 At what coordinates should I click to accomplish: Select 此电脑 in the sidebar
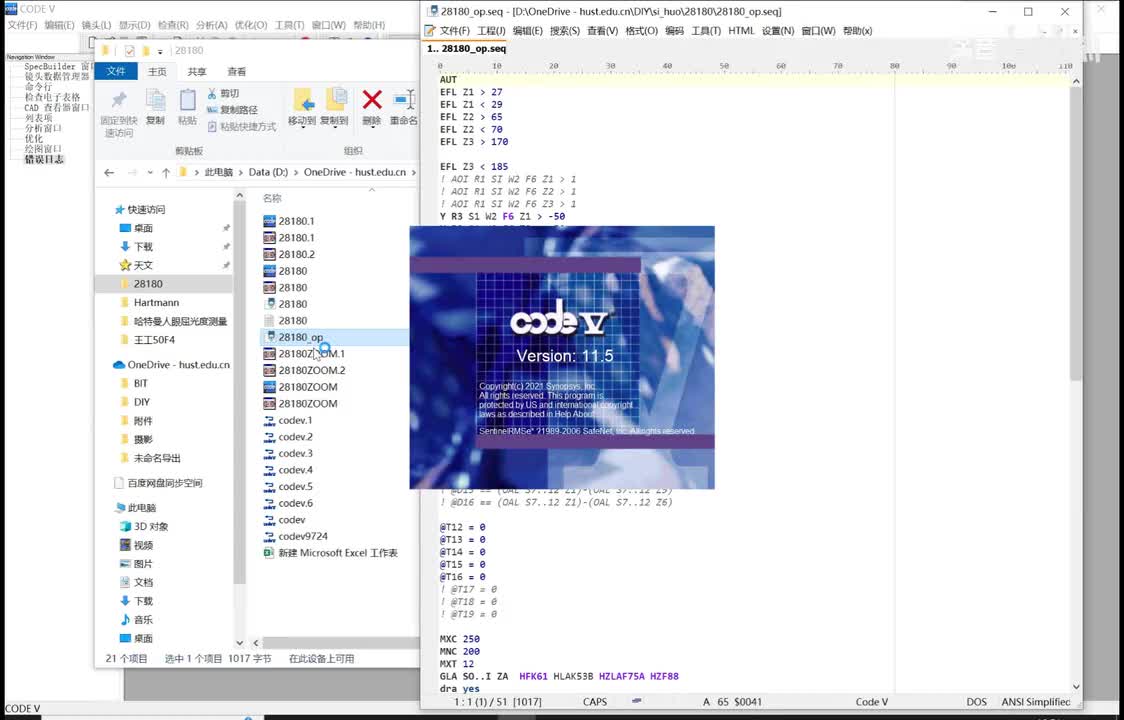coord(135,508)
